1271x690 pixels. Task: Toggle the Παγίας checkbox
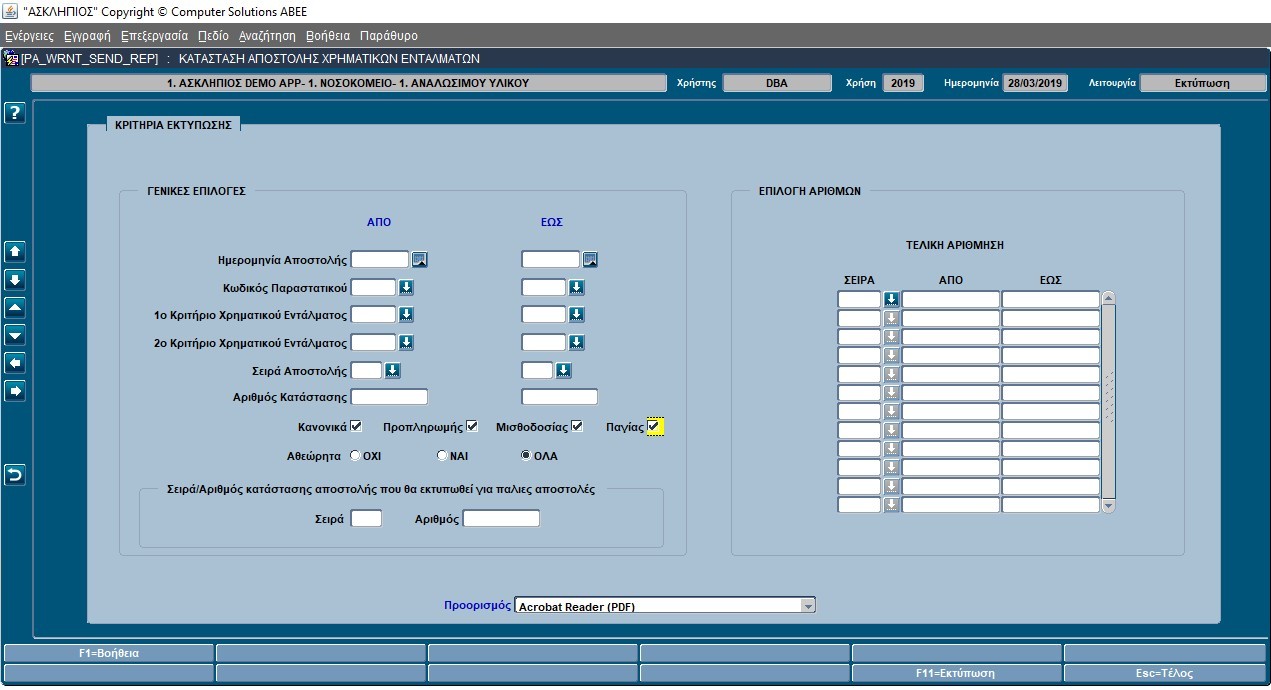[654, 427]
